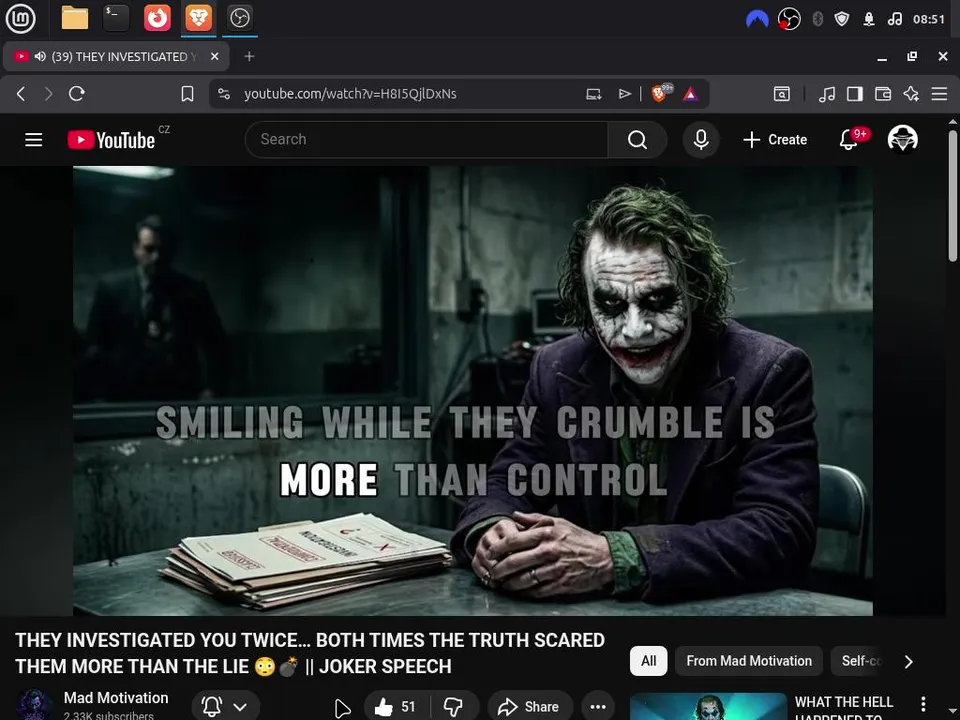The image size is (960, 720).
Task: Toggle the browser sidebar panel
Action: 855,94
